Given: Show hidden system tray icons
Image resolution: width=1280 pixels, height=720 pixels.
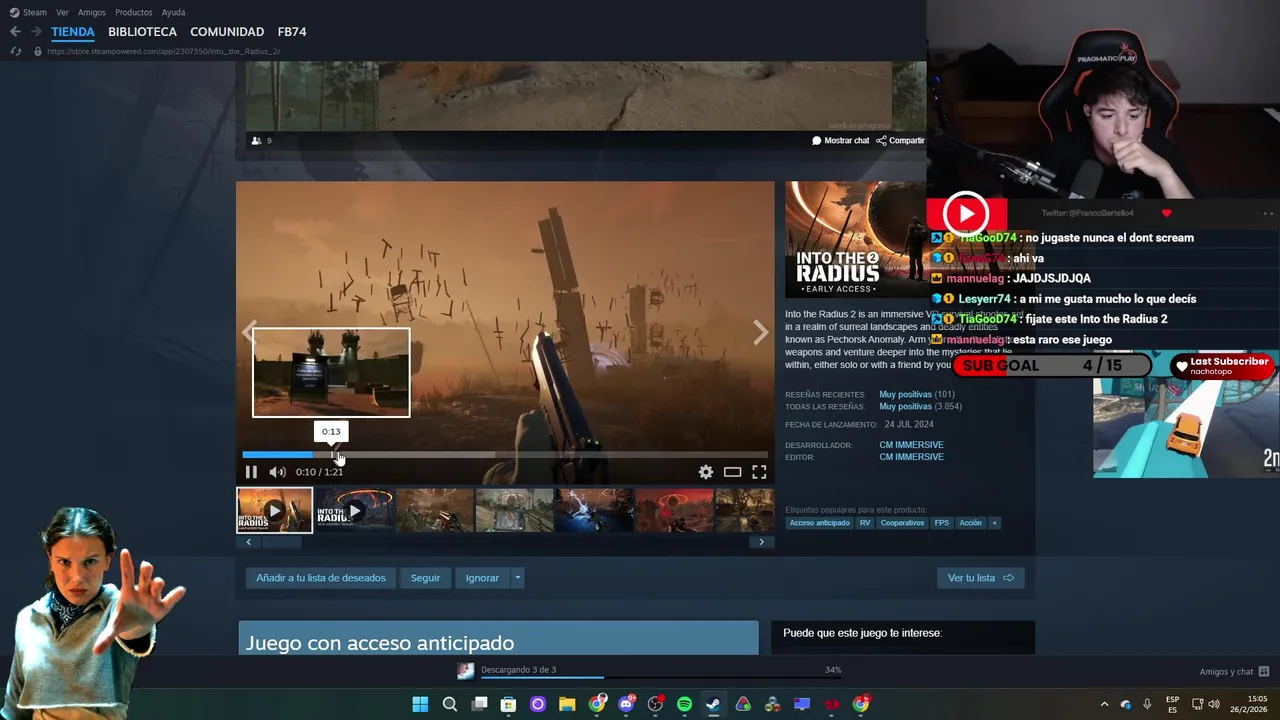Looking at the screenshot, I should click(x=1104, y=704).
